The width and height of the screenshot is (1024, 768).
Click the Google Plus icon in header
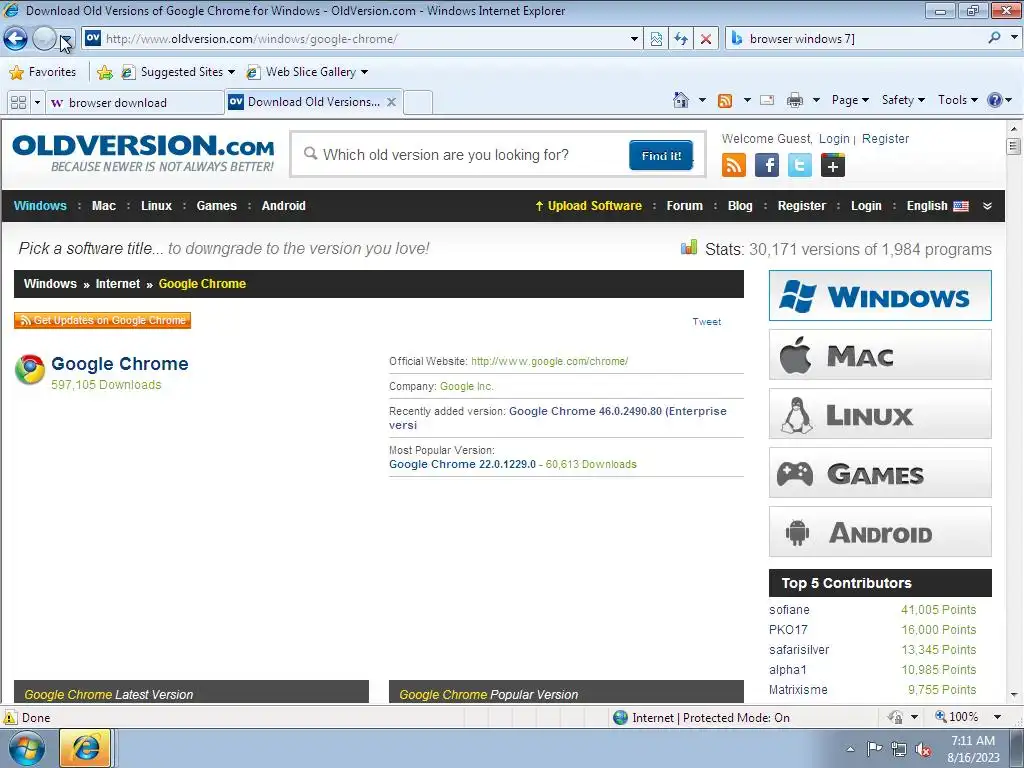click(x=833, y=165)
